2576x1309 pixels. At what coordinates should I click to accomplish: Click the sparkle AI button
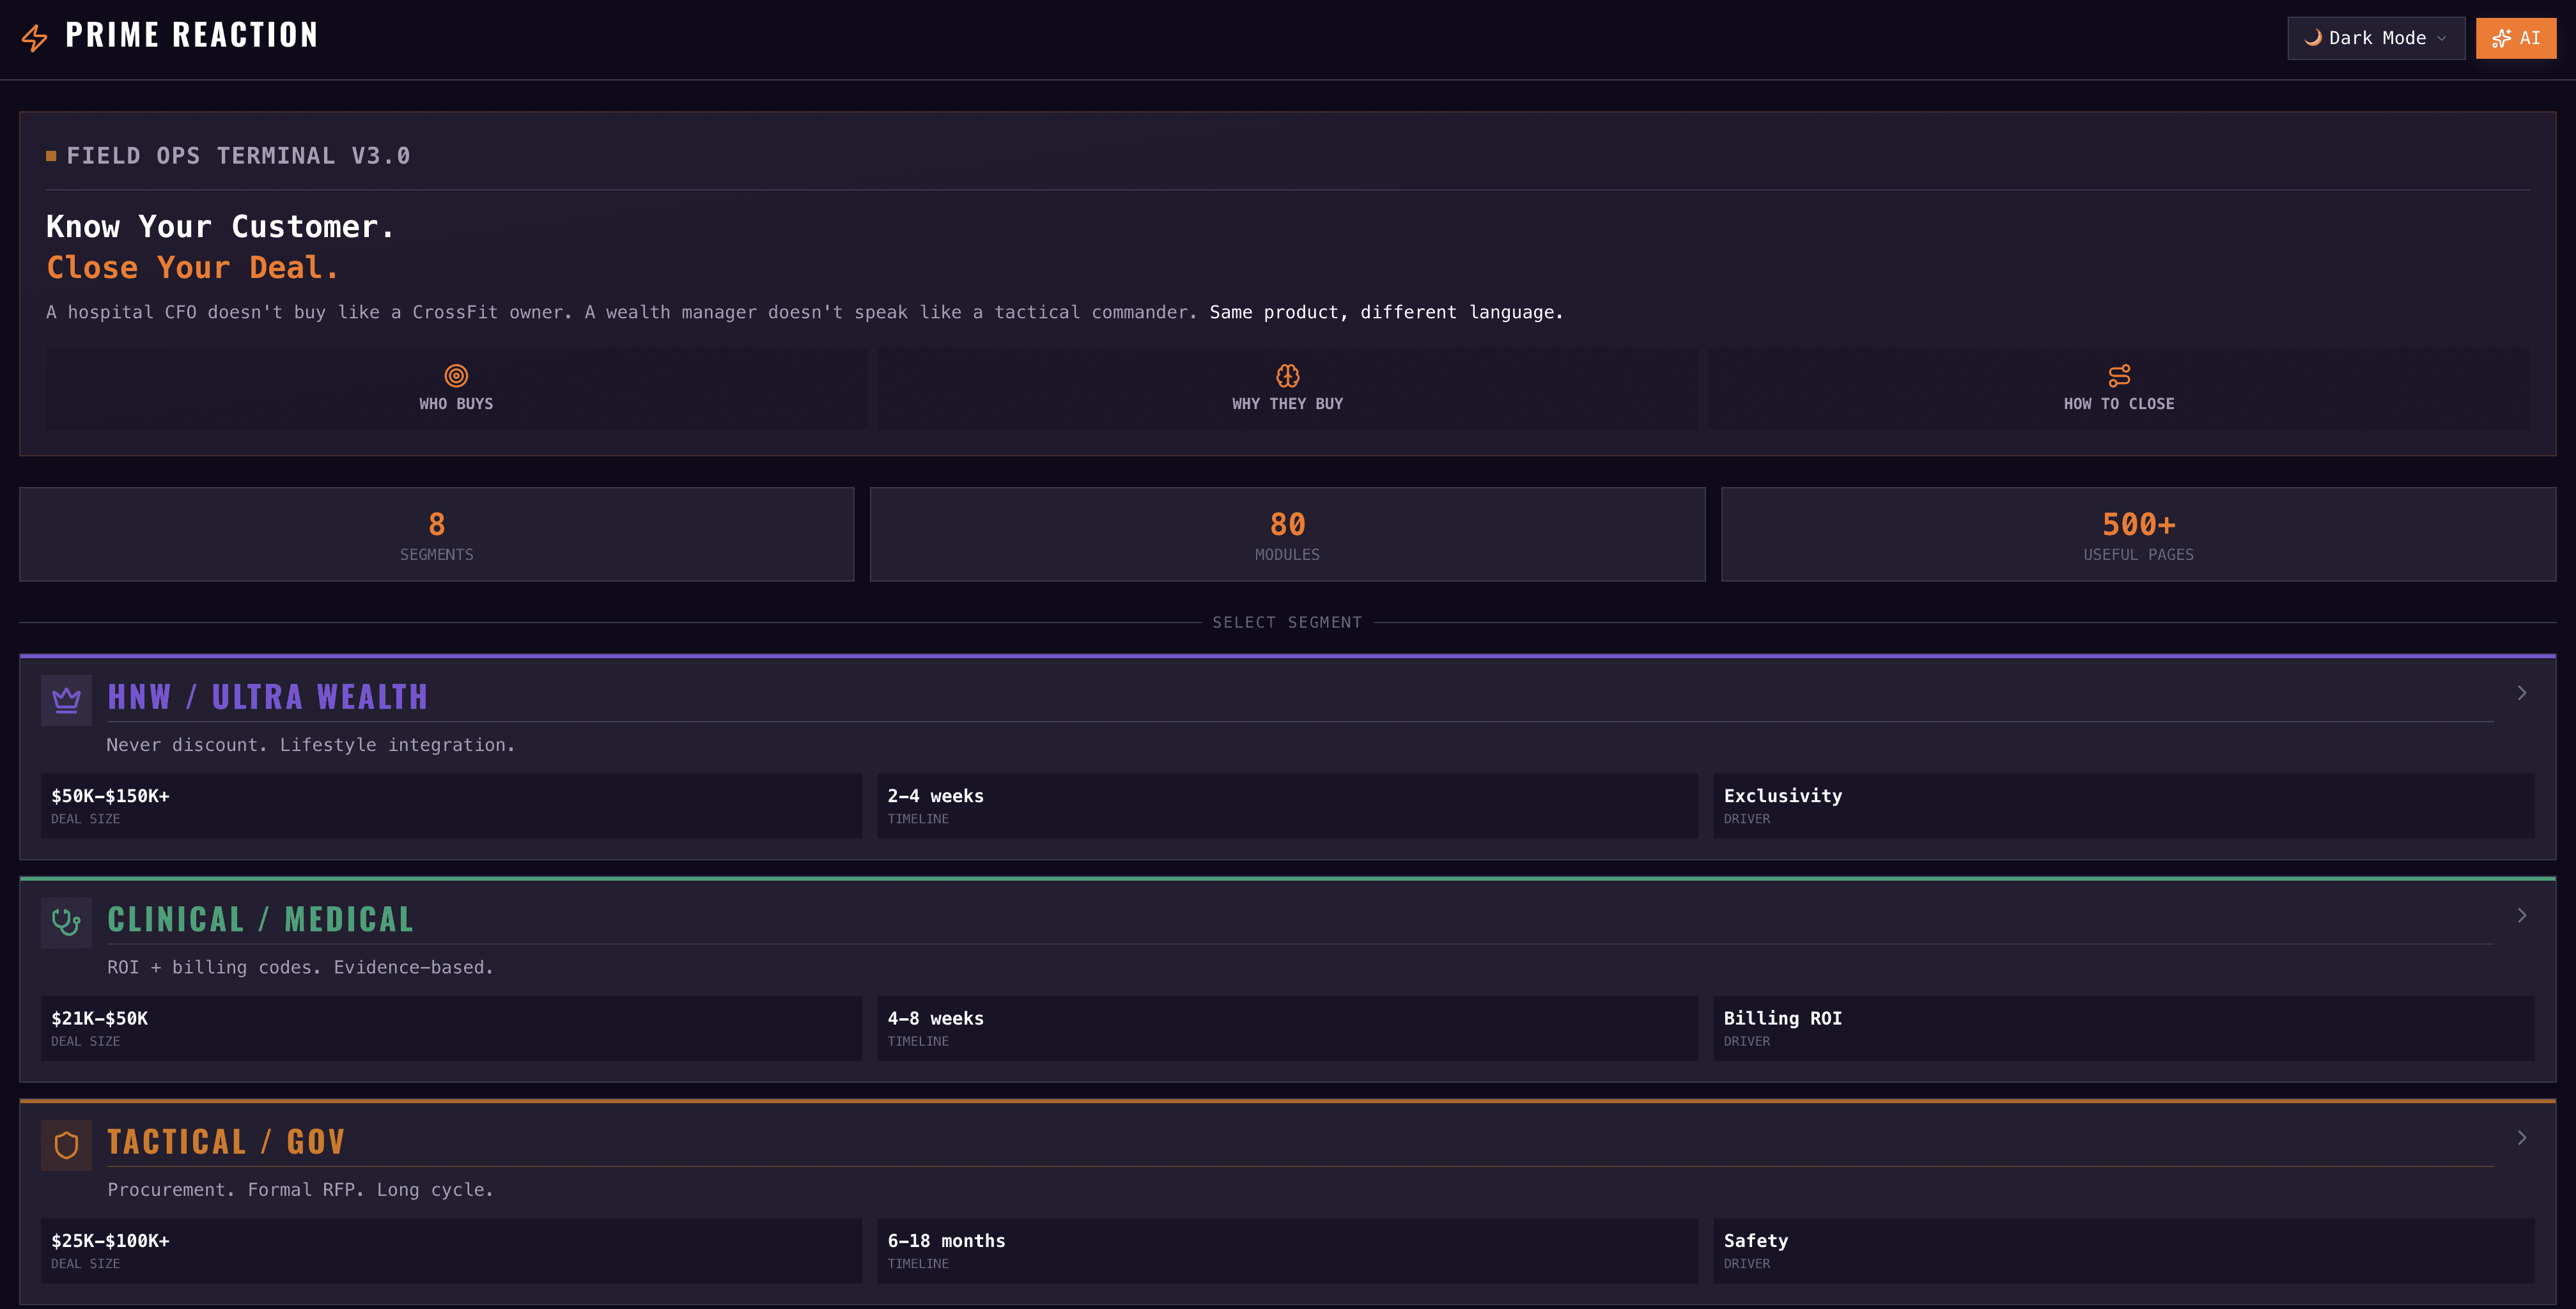(2515, 38)
